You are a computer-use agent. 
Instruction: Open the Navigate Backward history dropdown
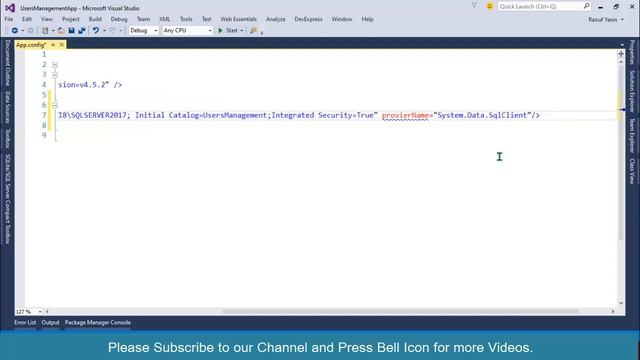click(22, 31)
